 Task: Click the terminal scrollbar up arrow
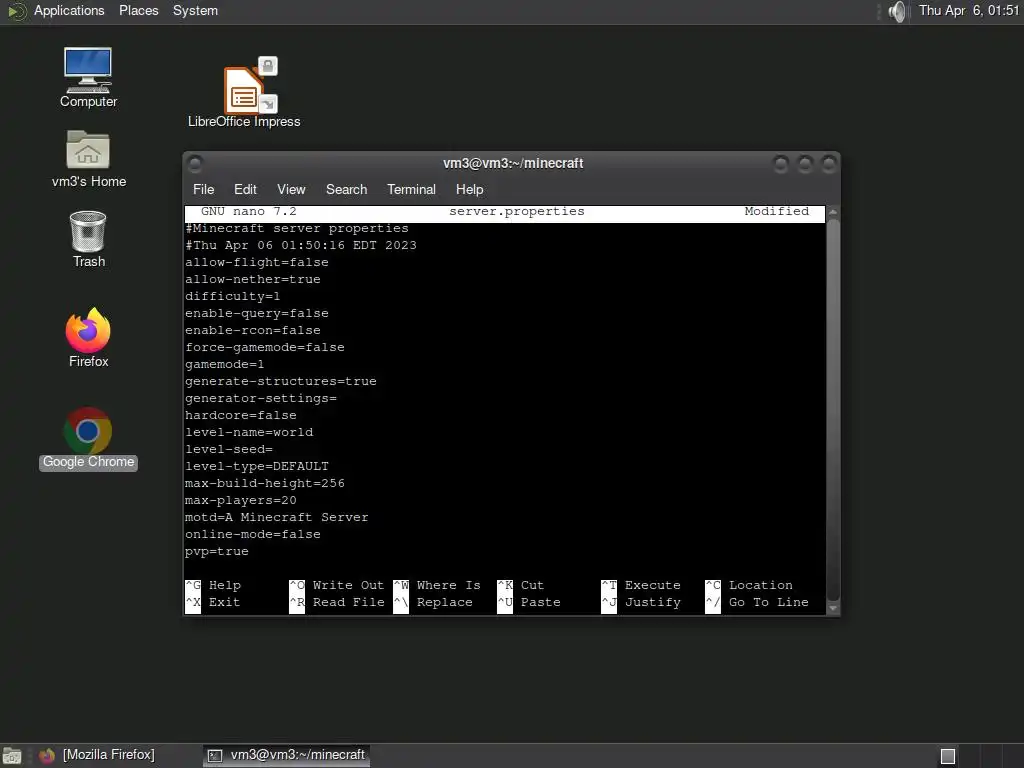(833, 212)
